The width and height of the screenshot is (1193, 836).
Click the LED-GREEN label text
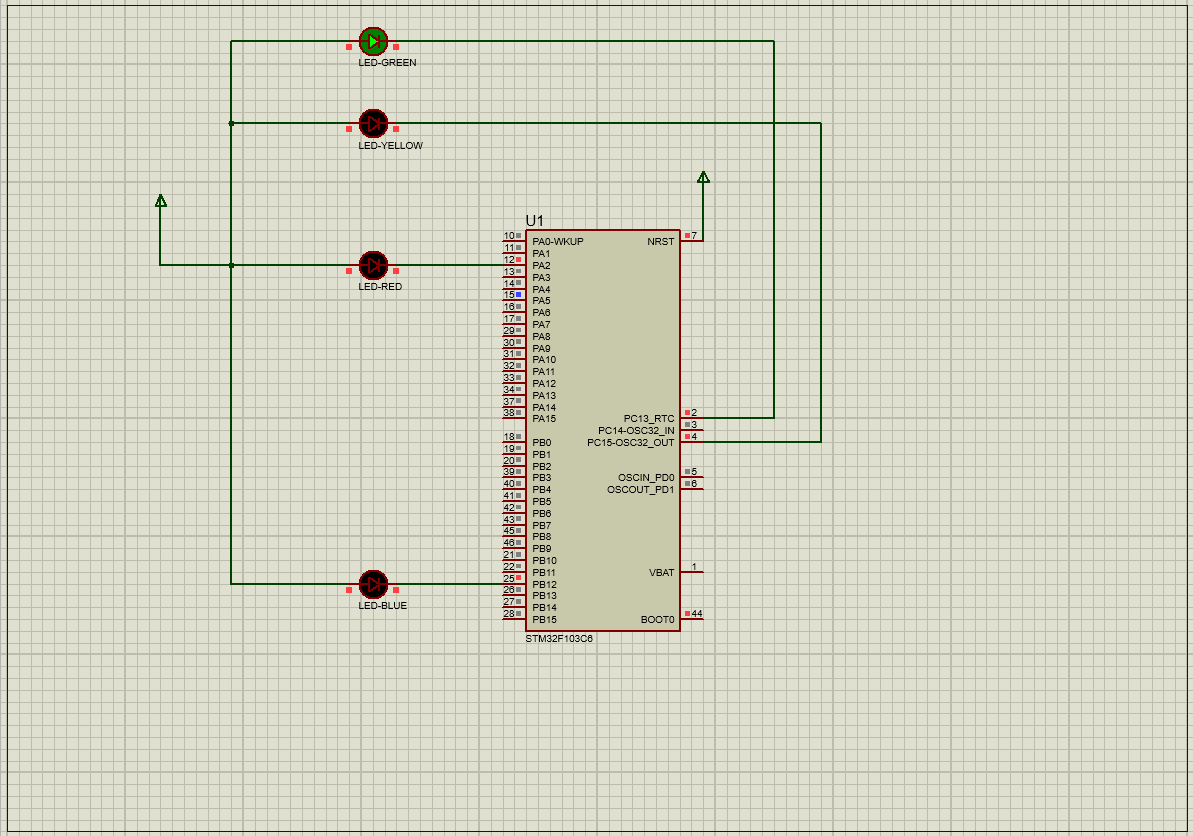pyautogui.click(x=387, y=62)
